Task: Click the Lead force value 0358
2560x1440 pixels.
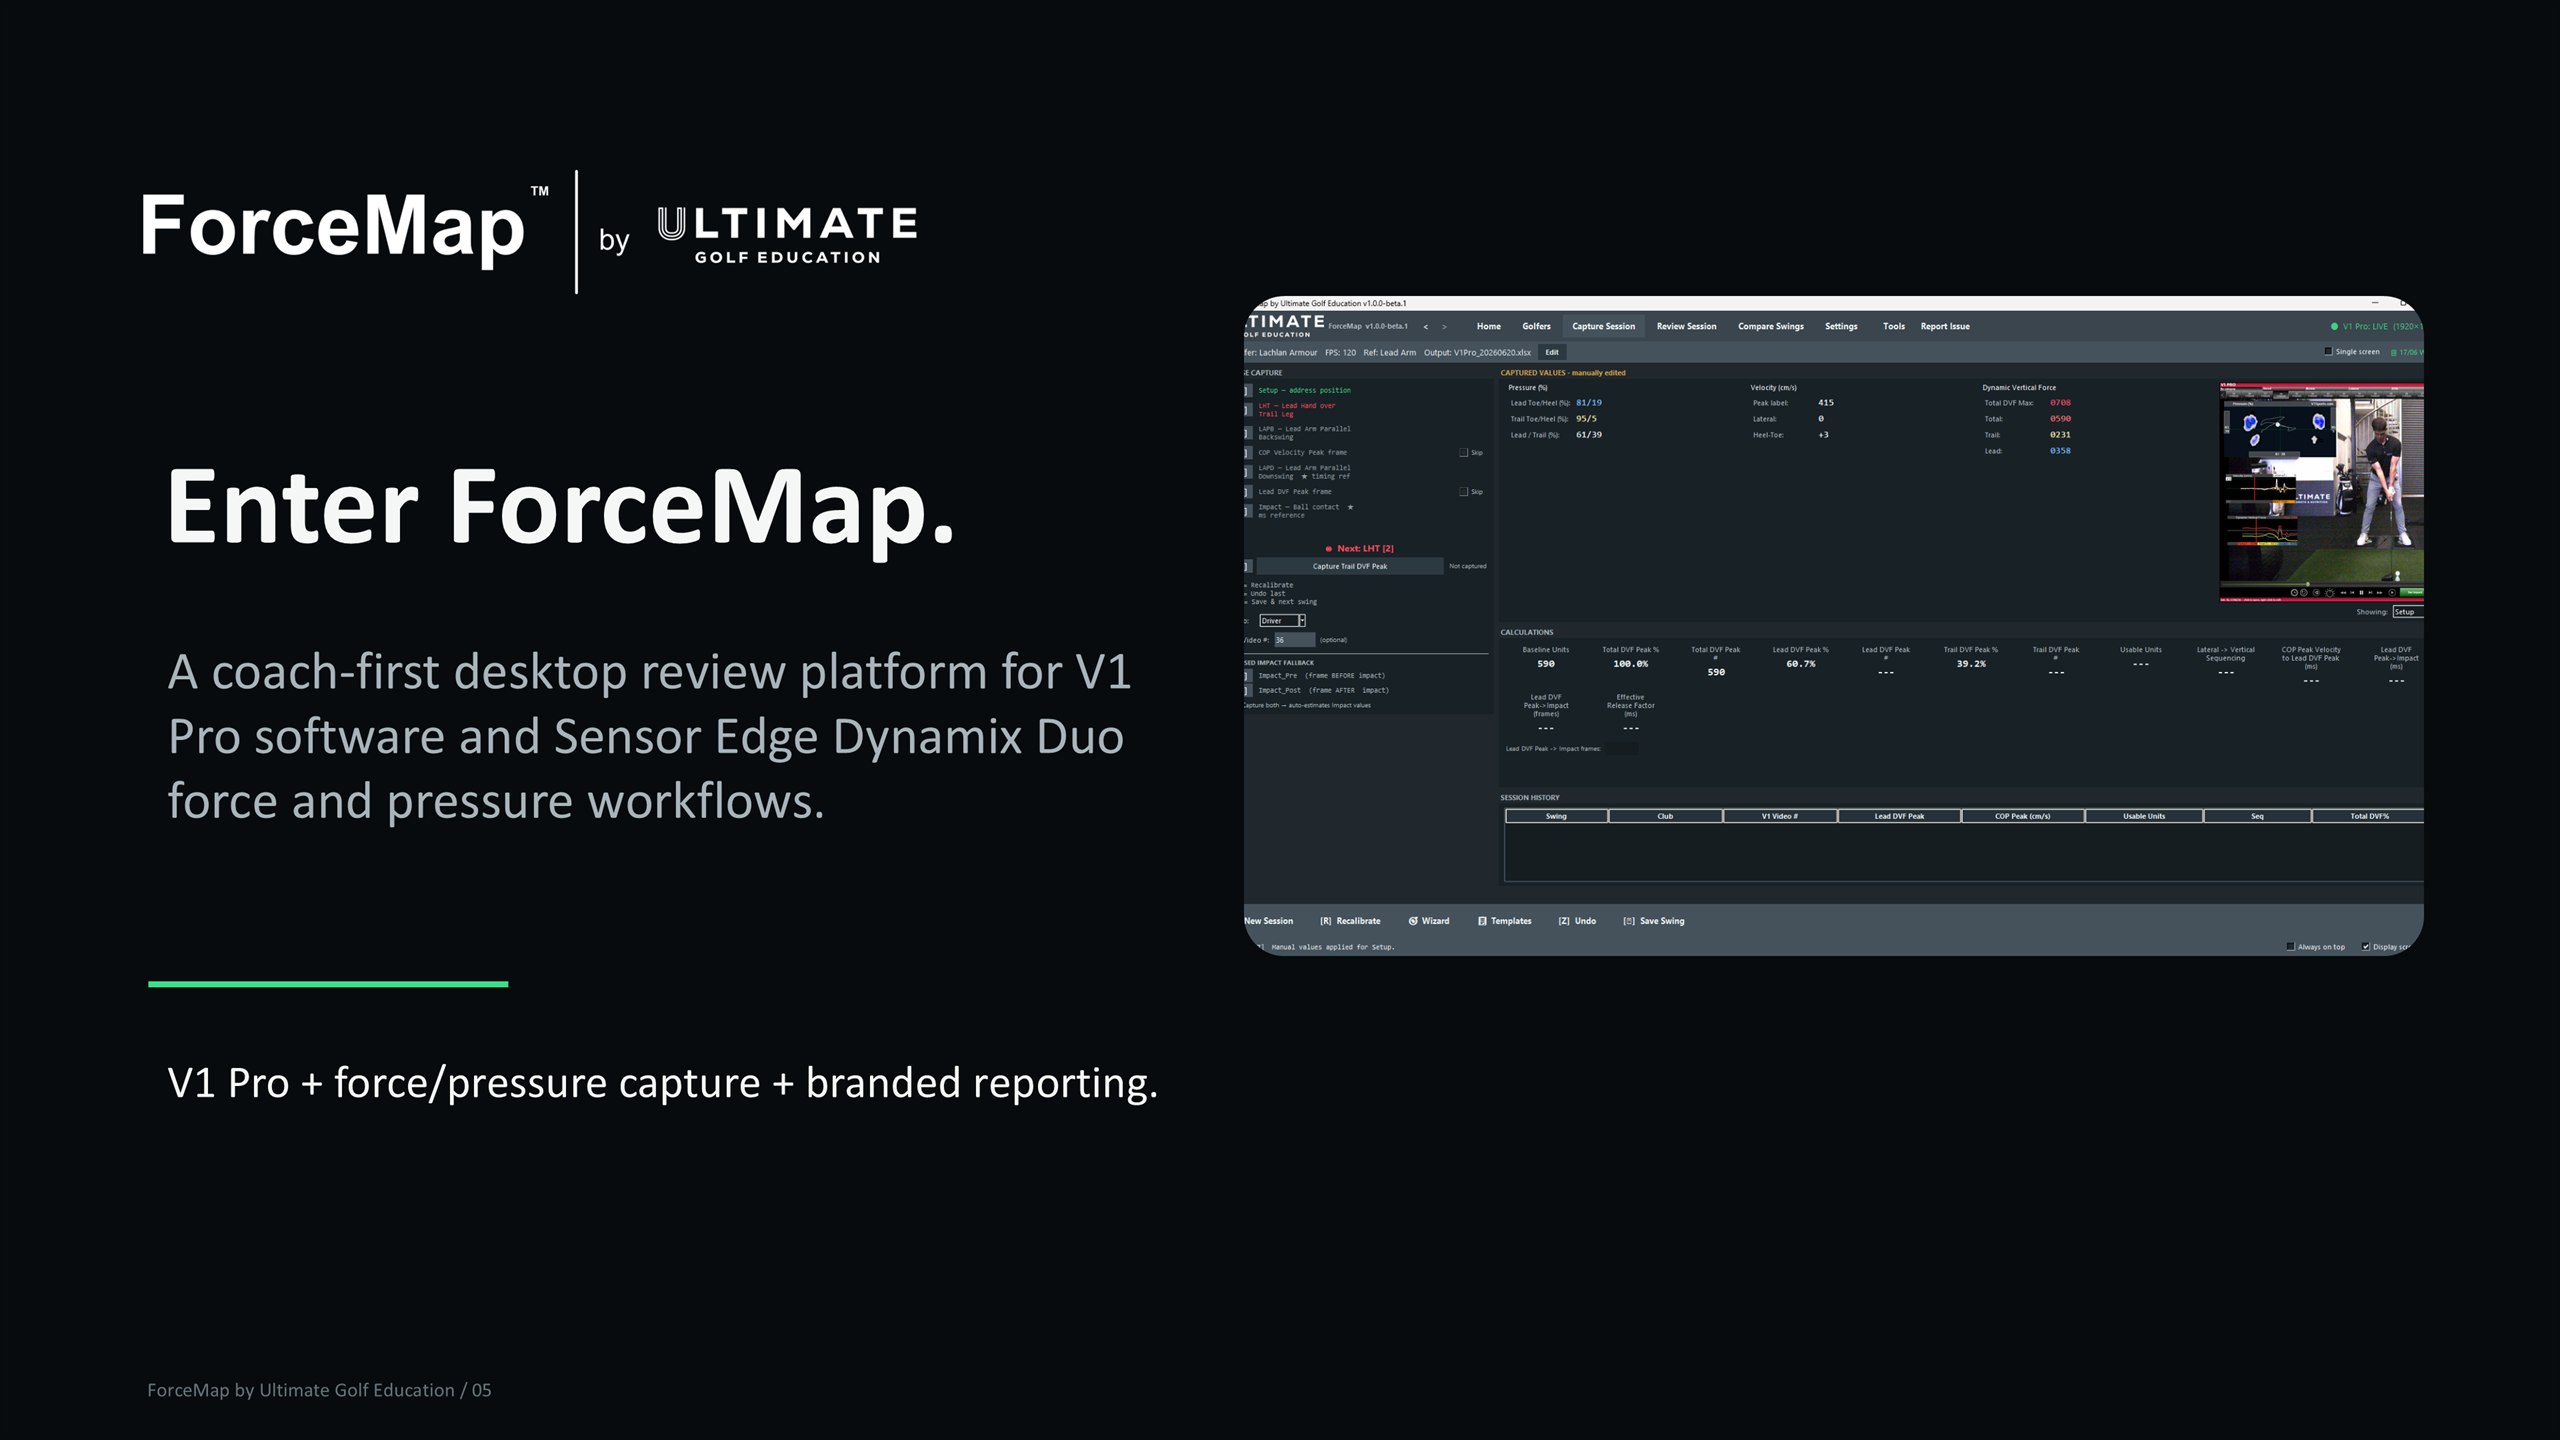Action: point(2060,450)
